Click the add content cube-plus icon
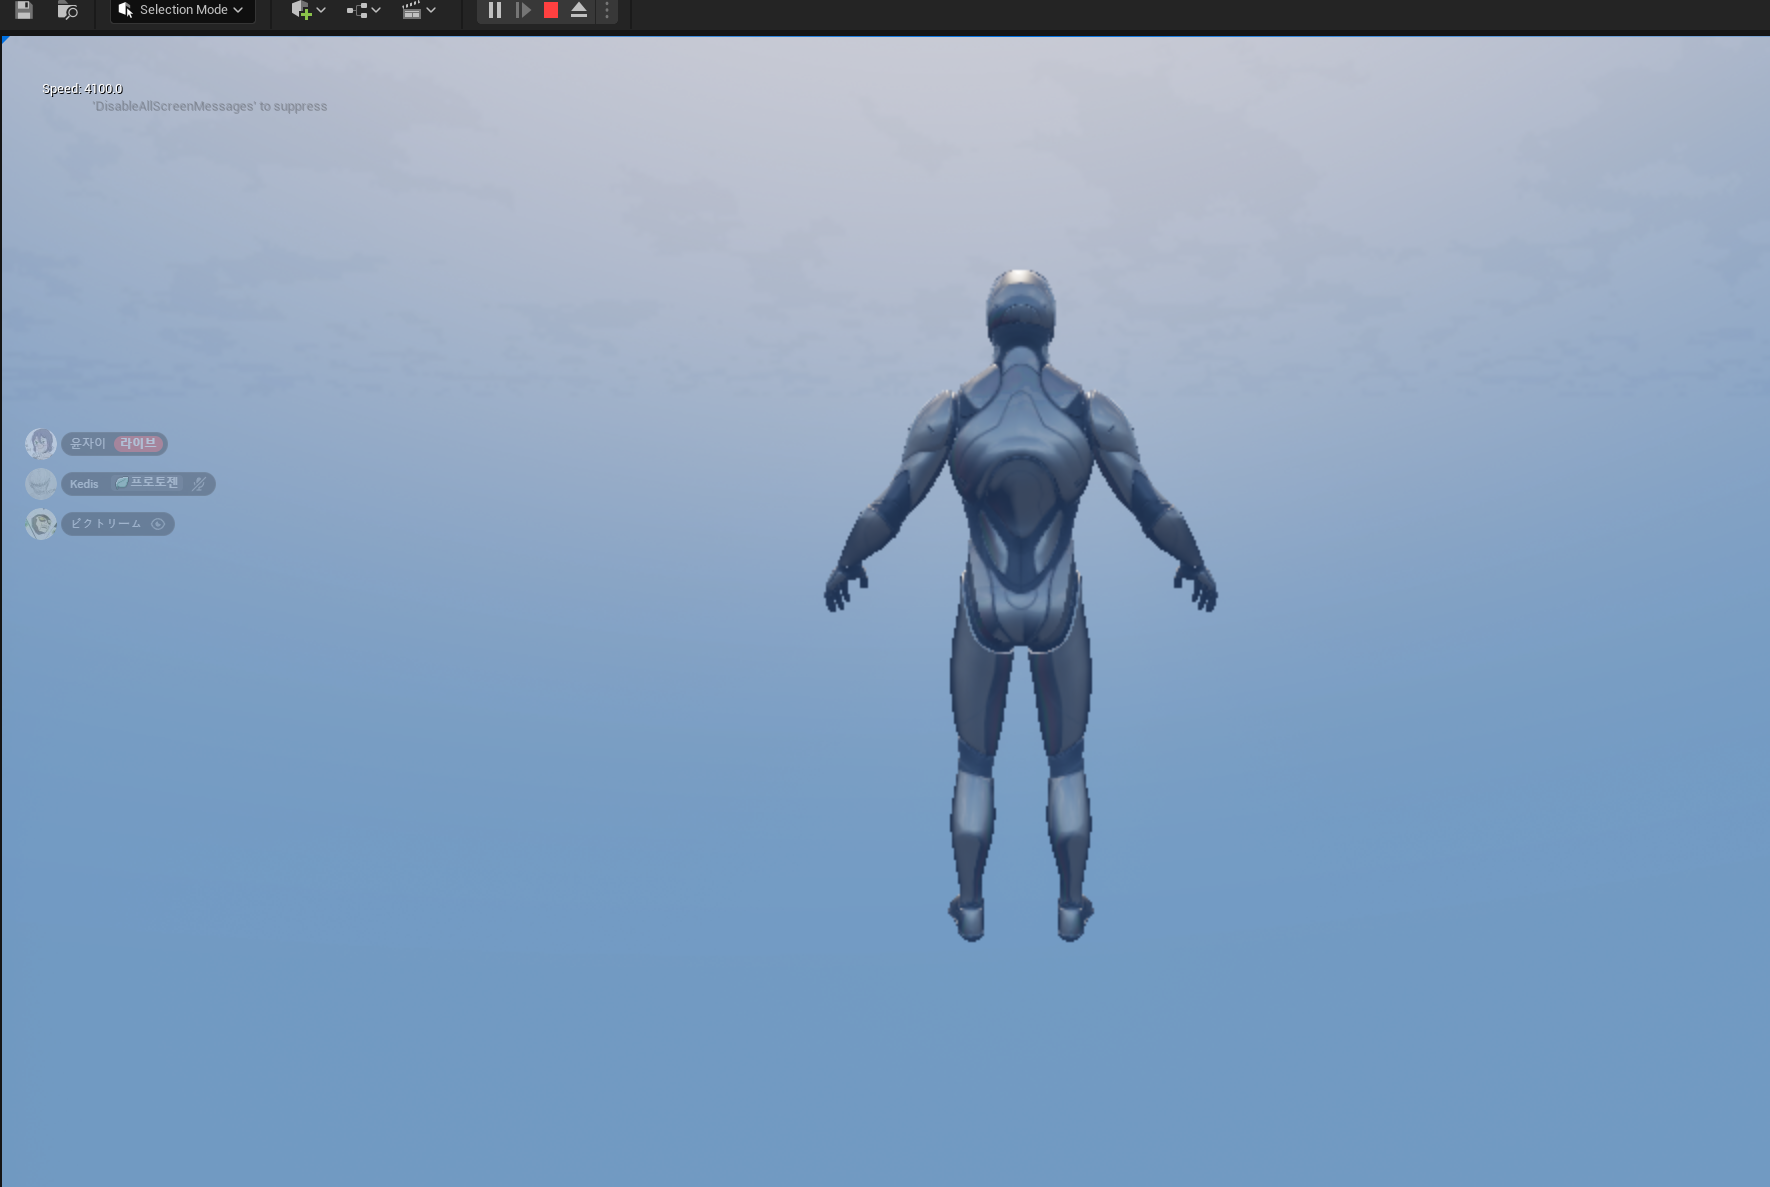Image resolution: width=1770 pixels, height=1187 pixels. [x=300, y=10]
